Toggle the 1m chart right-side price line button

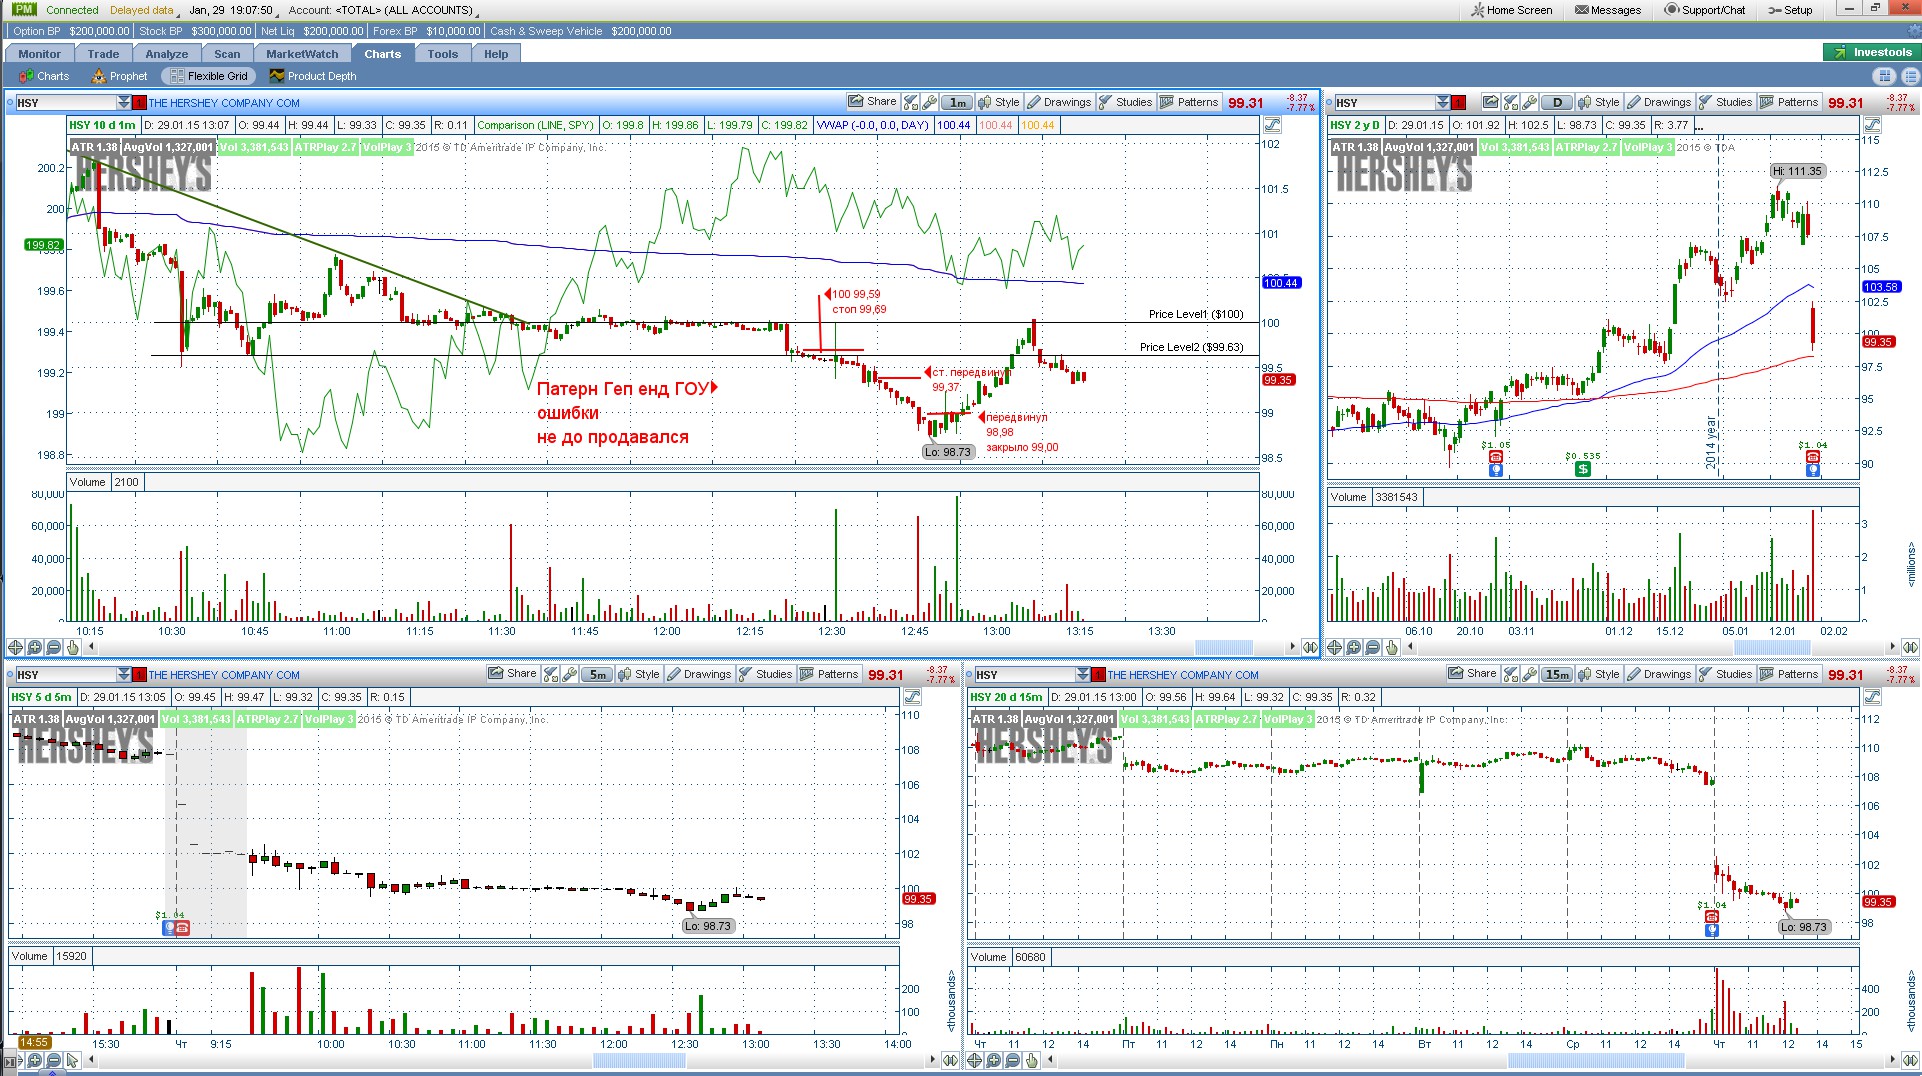point(1272,125)
